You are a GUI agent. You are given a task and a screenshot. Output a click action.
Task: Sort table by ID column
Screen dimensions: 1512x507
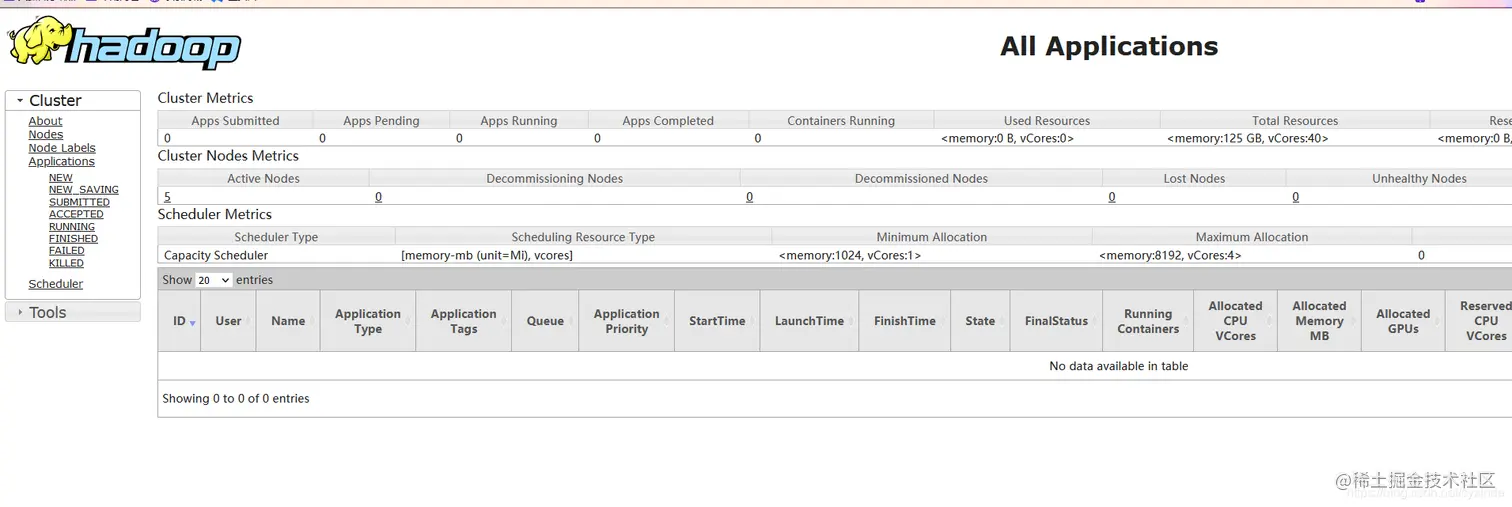tap(179, 321)
